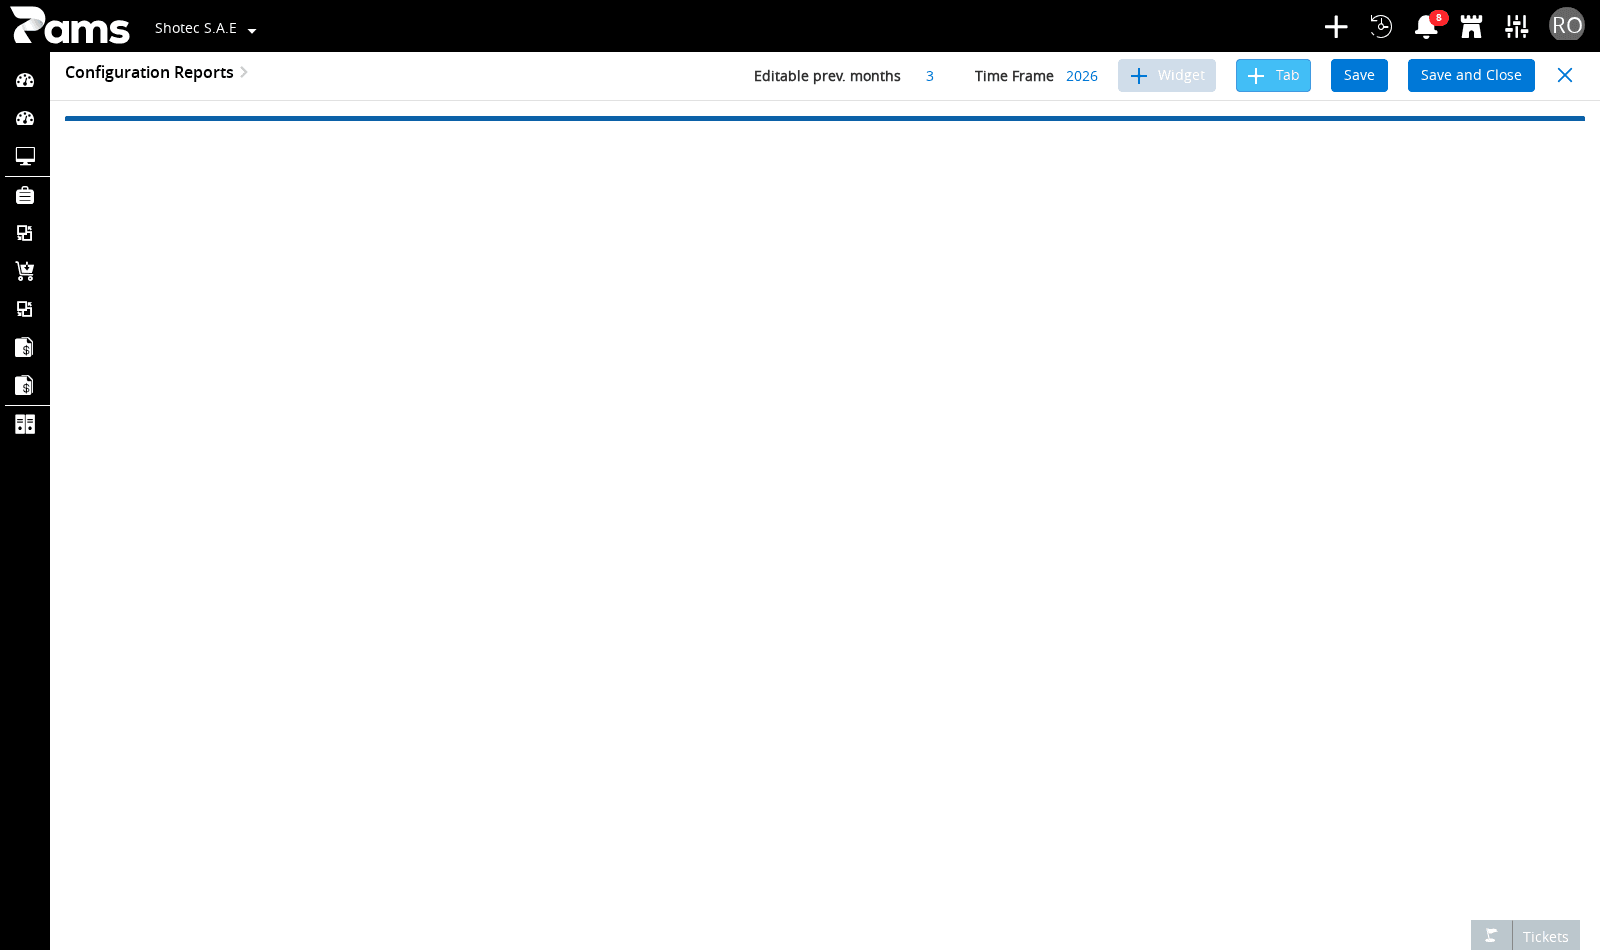Change the Time Frame value 2026
Image resolution: width=1600 pixels, height=950 pixels.
[1082, 76]
